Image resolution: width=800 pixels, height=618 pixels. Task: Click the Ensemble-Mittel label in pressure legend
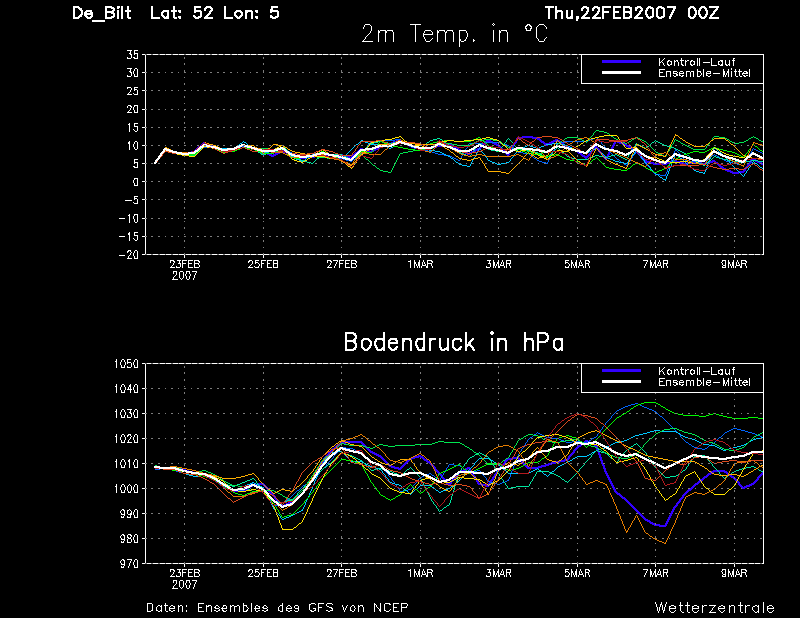pos(704,382)
